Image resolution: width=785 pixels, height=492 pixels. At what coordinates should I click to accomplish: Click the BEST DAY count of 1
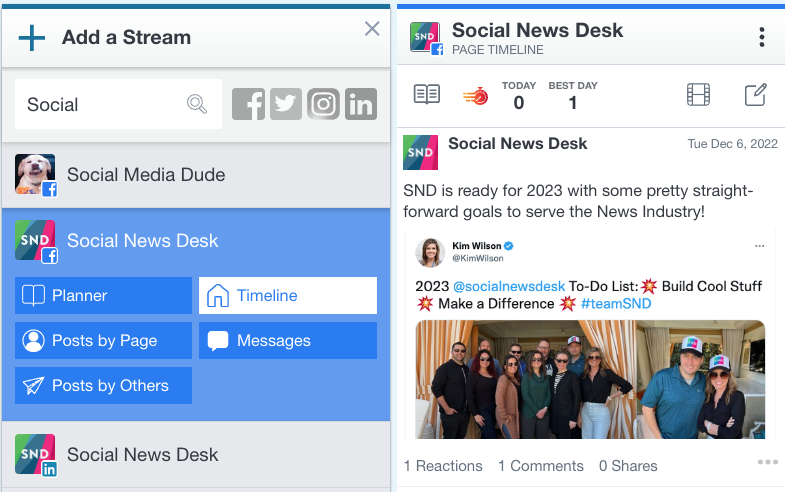(573, 103)
